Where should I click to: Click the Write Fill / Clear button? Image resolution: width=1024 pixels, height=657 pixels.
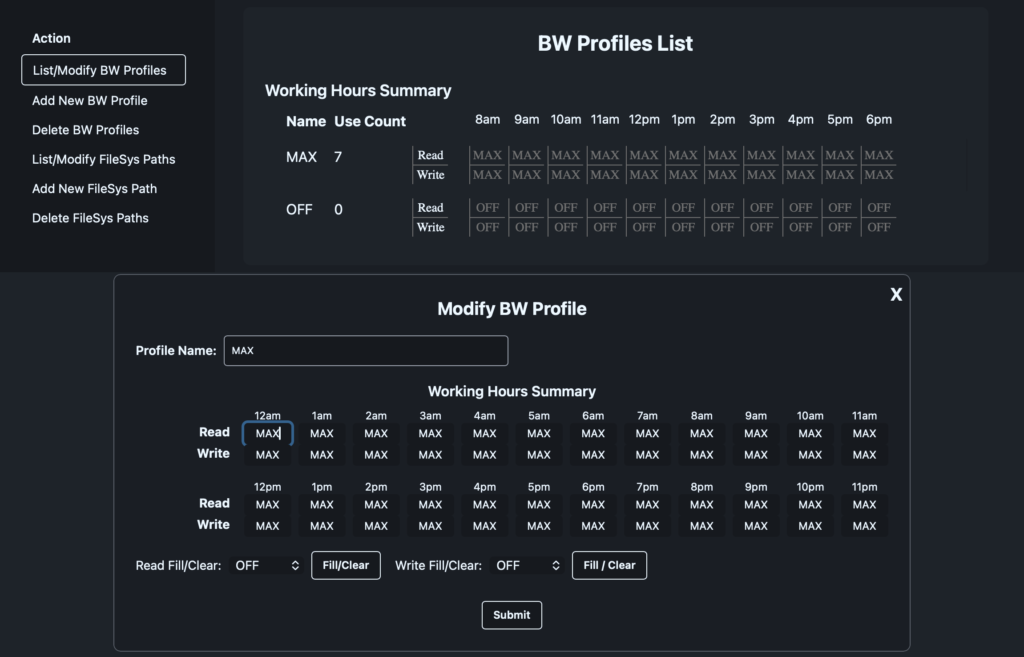coord(609,566)
